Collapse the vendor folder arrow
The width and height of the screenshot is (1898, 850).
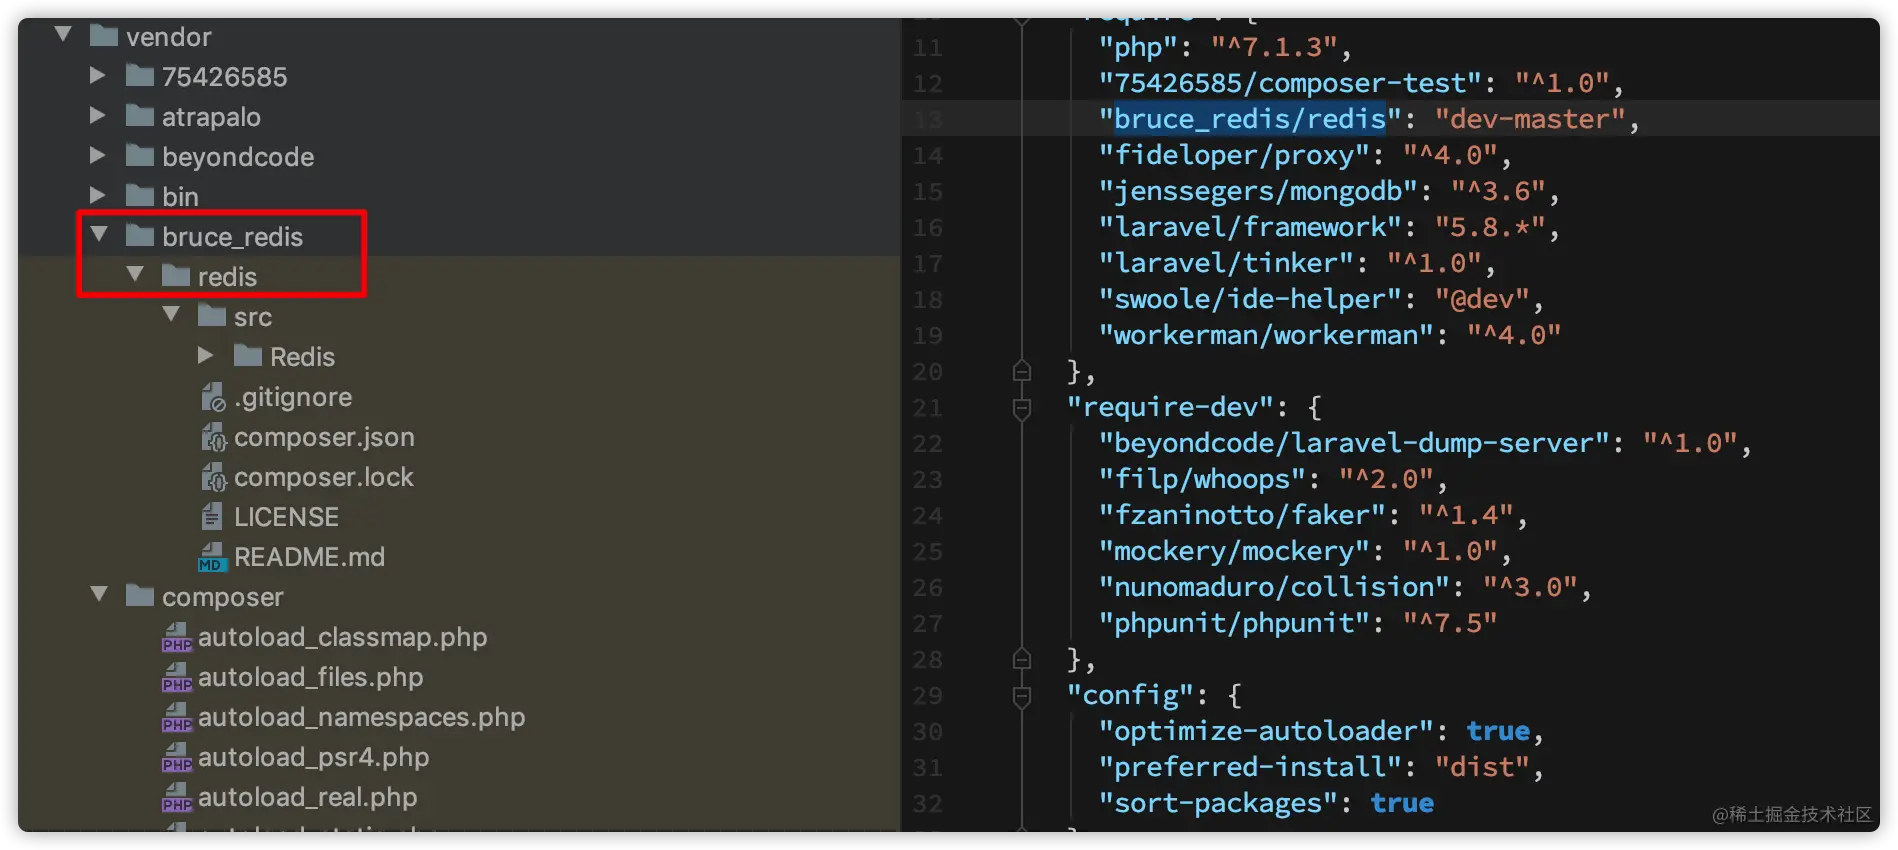click(x=63, y=35)
